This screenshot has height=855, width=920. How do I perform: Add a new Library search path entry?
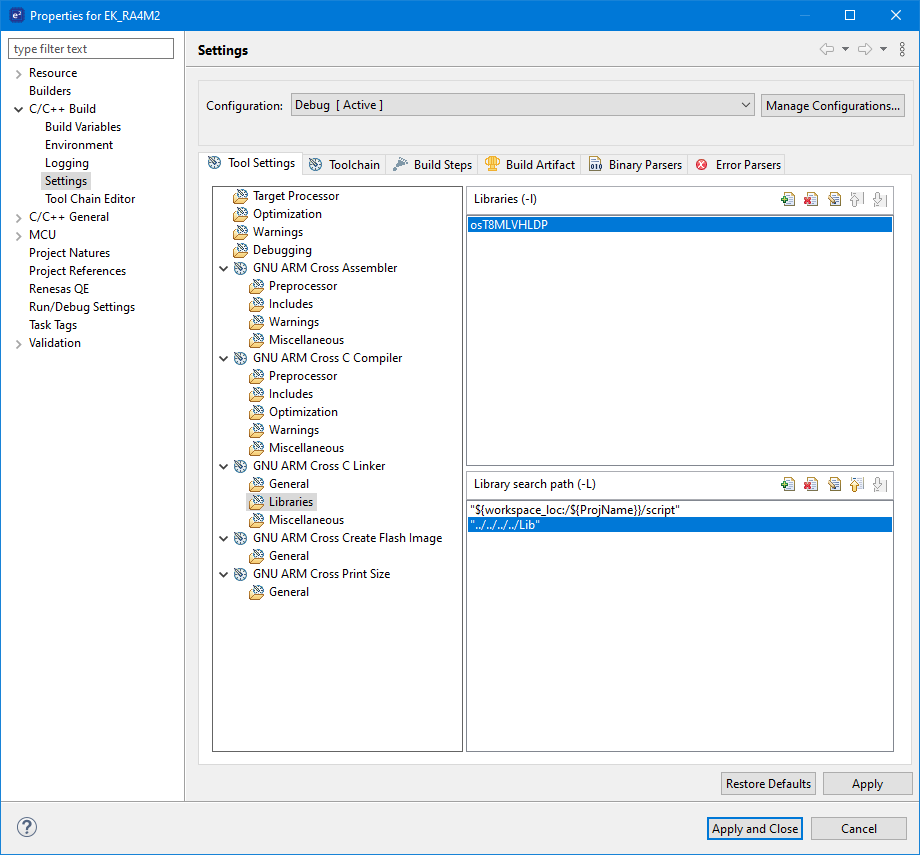(788, 485)
